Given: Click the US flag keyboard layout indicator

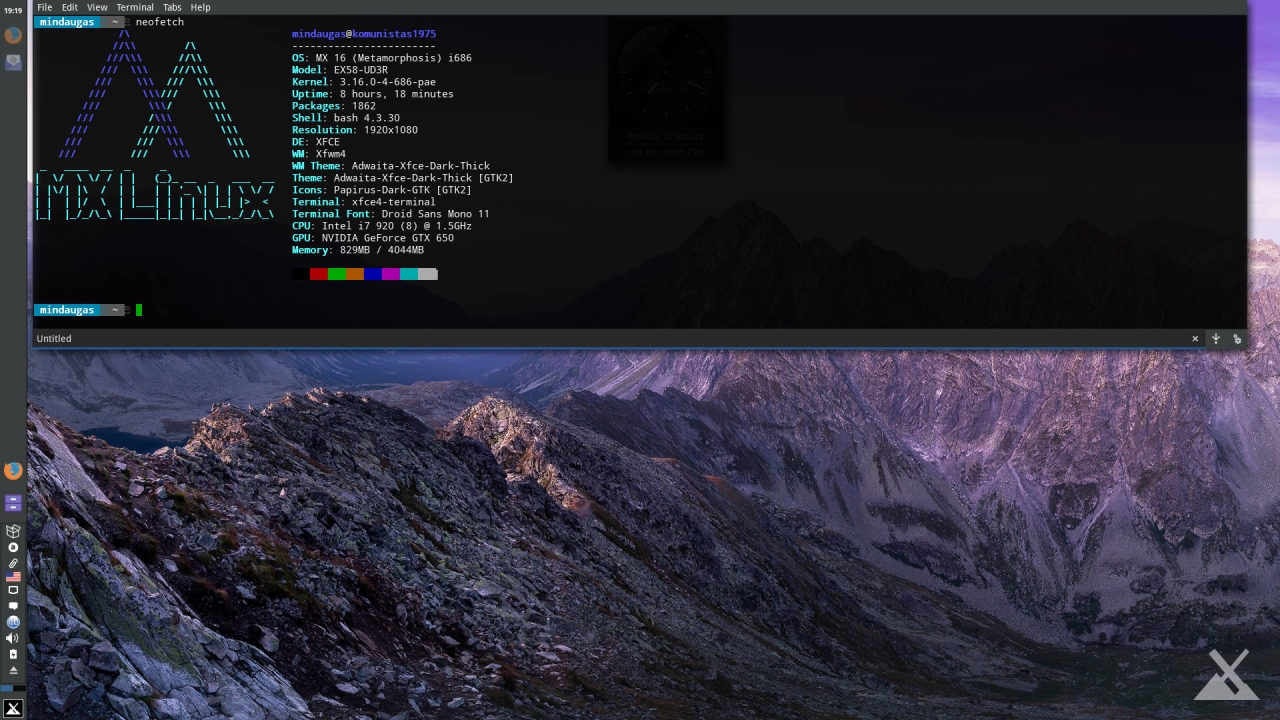Looking at the screenshot, I should click(13, 577).
